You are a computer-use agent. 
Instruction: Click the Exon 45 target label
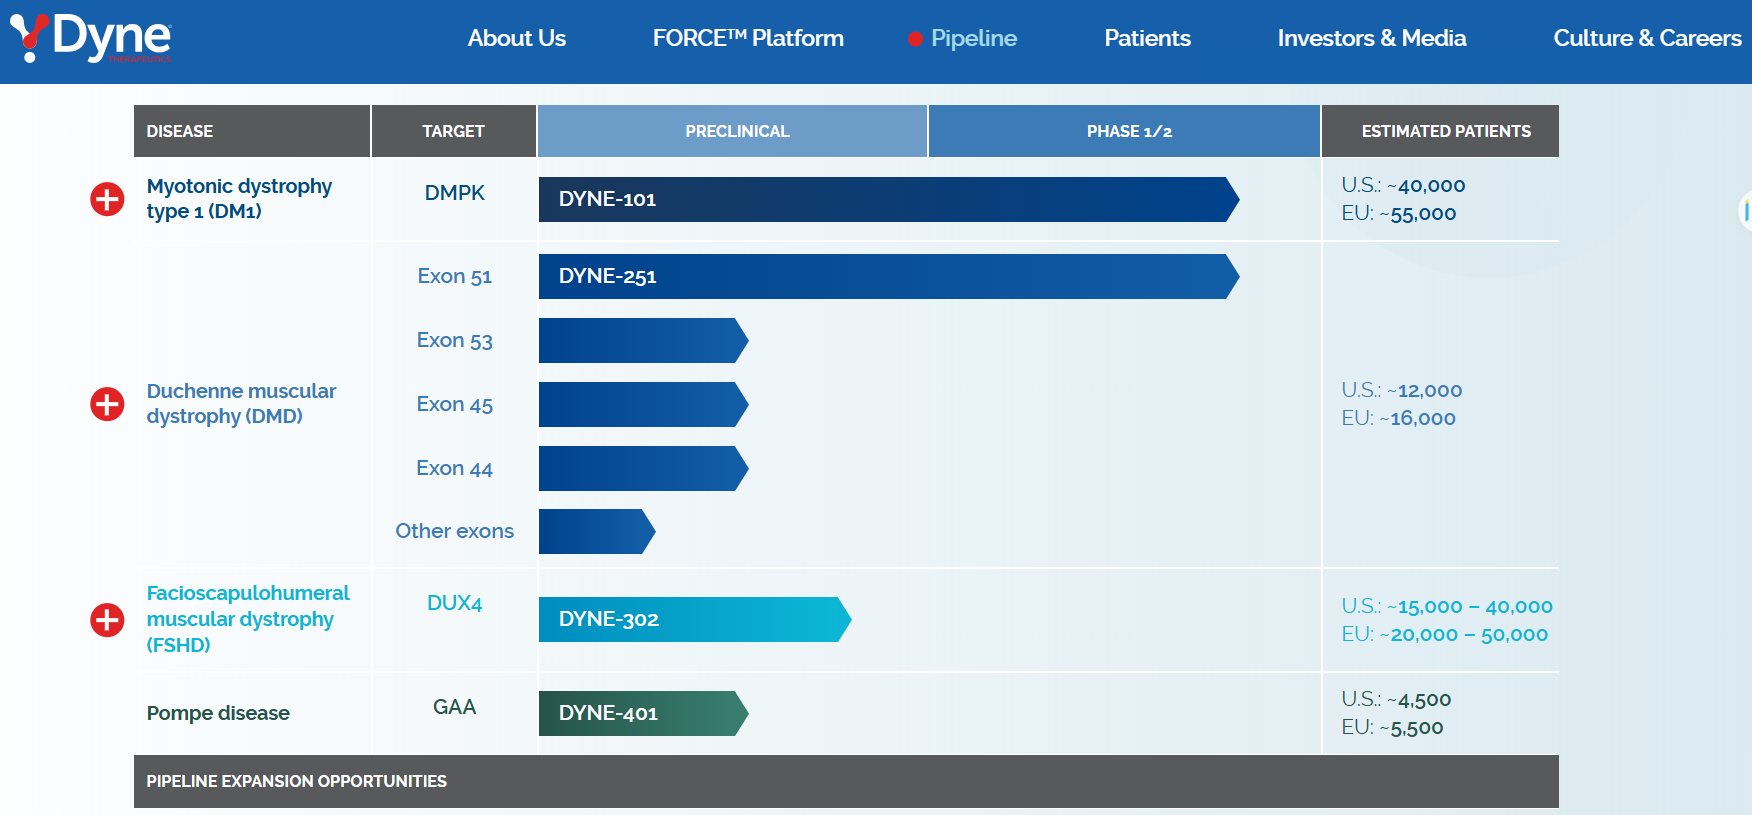point(454,404)
